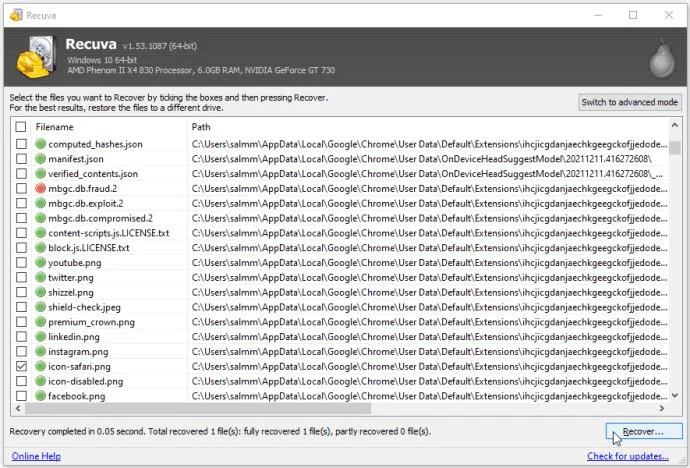The image size is (690, 468).
Task: Click the Recuva title bar app icon
Action: (16, 15)
